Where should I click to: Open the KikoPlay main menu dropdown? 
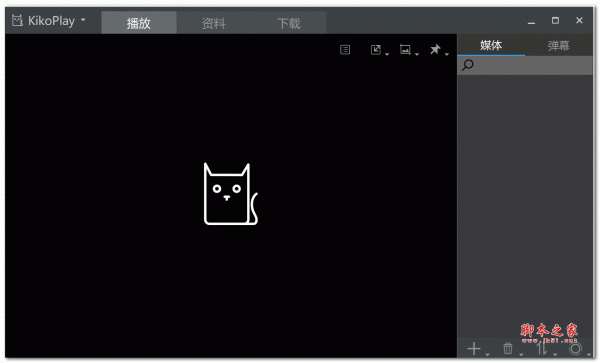coord(49,21)
